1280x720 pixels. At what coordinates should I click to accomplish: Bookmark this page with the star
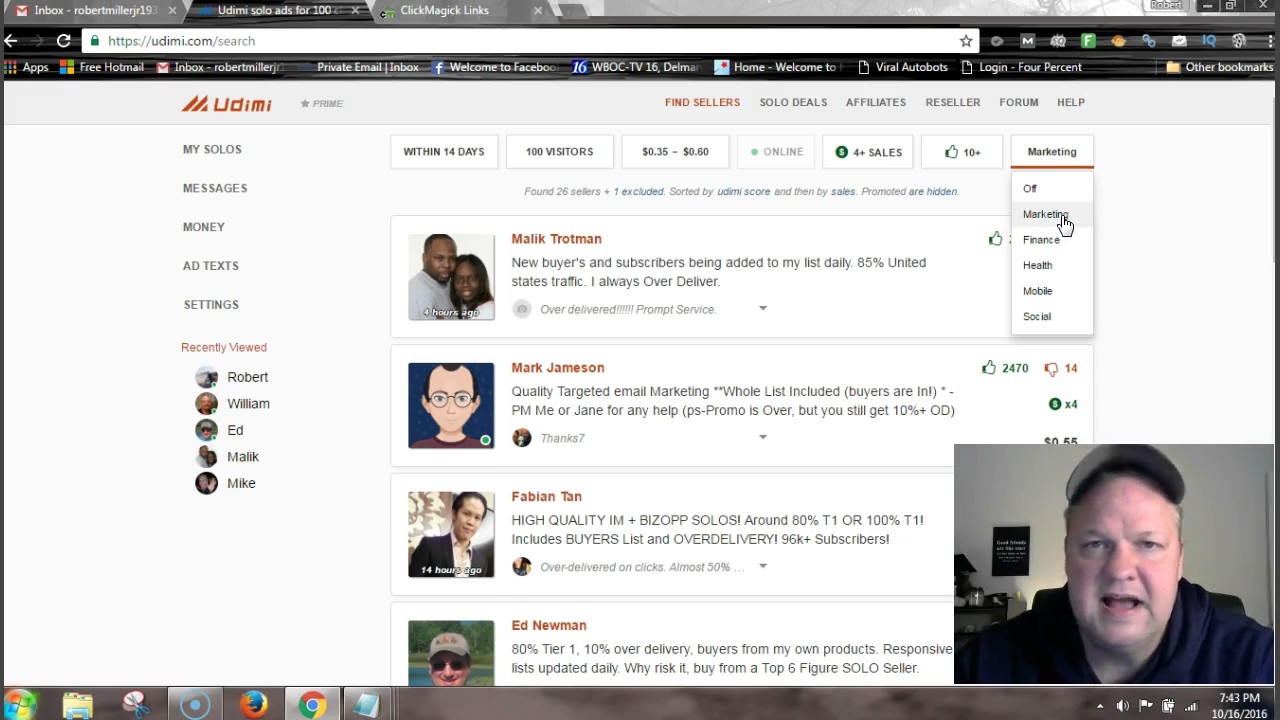pyautogui.click(x=966, y=41)
